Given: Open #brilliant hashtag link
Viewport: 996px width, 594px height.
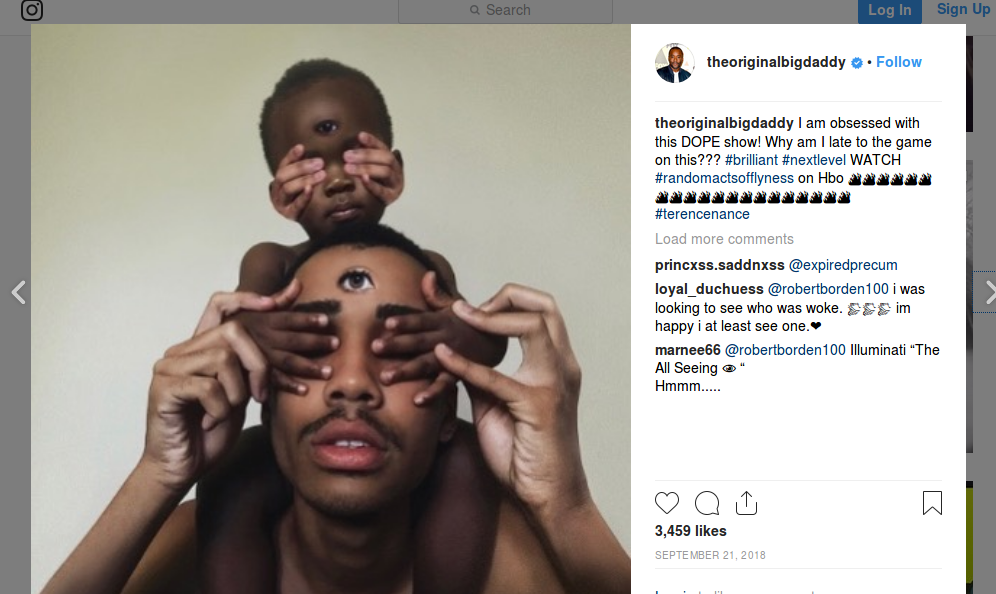Looking at the screenshot, I should click(751, 159).
